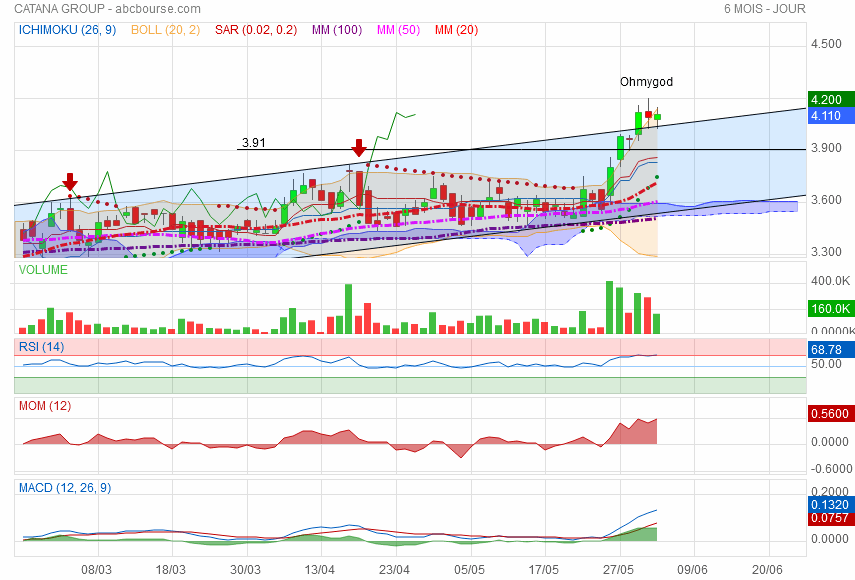Click the blue 0.1320 MACD tag
This screenshot has width=855, height=580.
click(830, 505)
